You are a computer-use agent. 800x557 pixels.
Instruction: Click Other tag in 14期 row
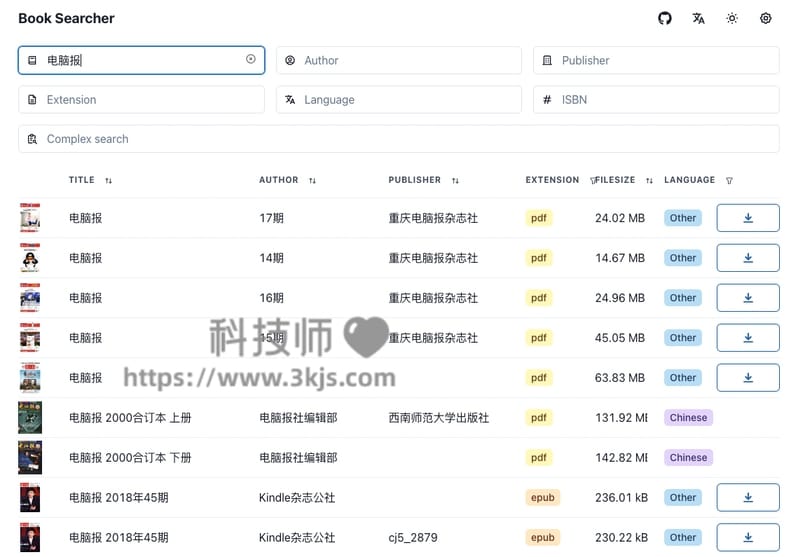[683, 258]
